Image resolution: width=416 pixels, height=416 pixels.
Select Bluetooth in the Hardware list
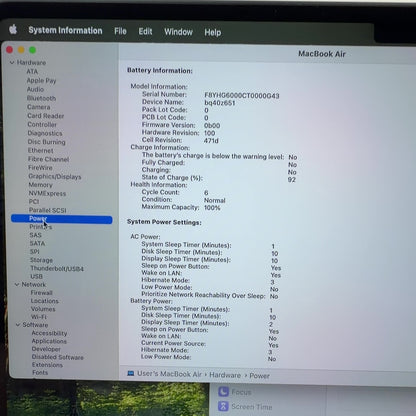[41, 98]
